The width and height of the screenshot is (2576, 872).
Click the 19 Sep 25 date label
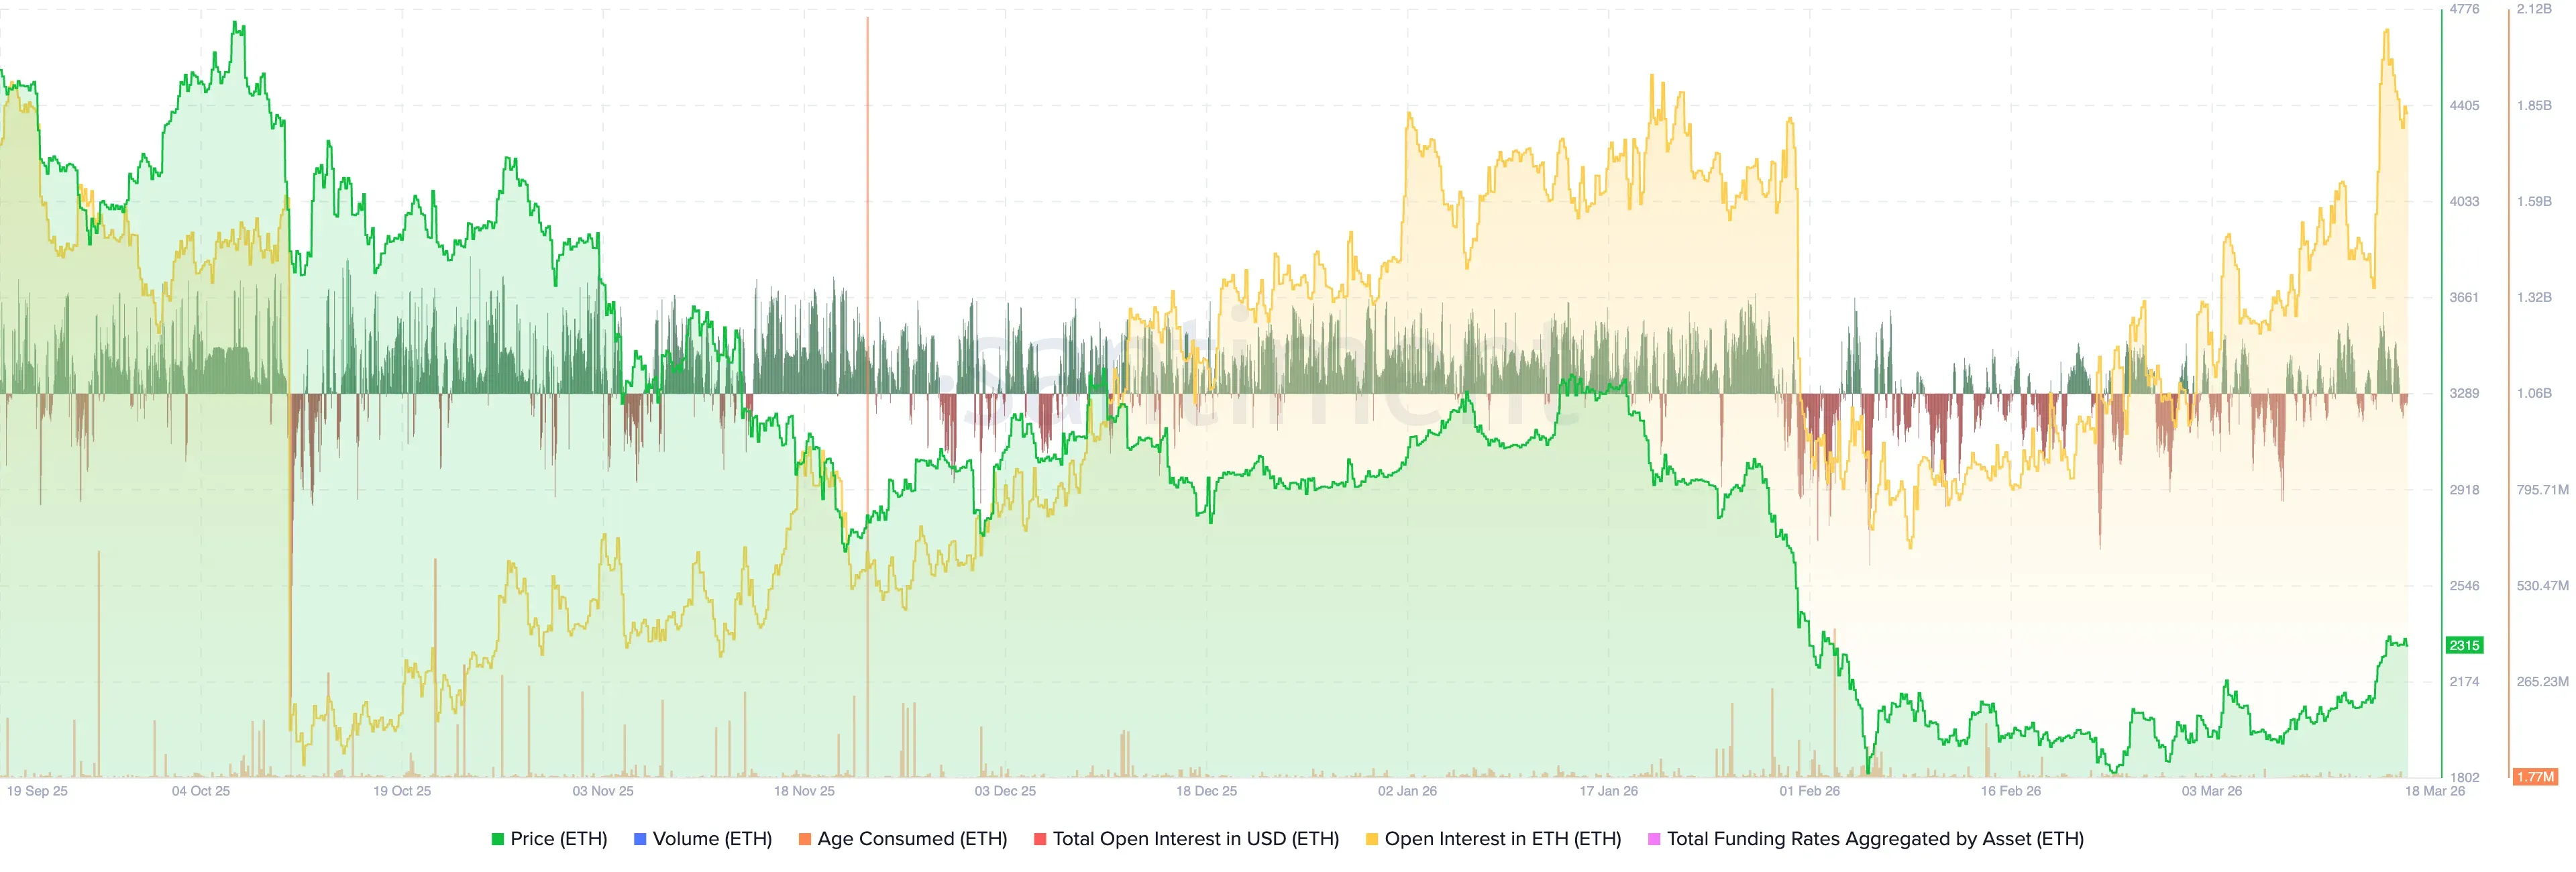[37, 791]
